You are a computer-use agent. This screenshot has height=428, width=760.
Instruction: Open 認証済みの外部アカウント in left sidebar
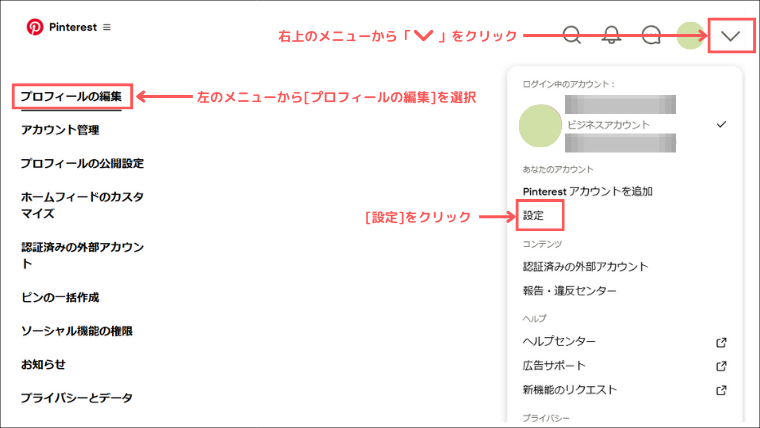(82, 255)
